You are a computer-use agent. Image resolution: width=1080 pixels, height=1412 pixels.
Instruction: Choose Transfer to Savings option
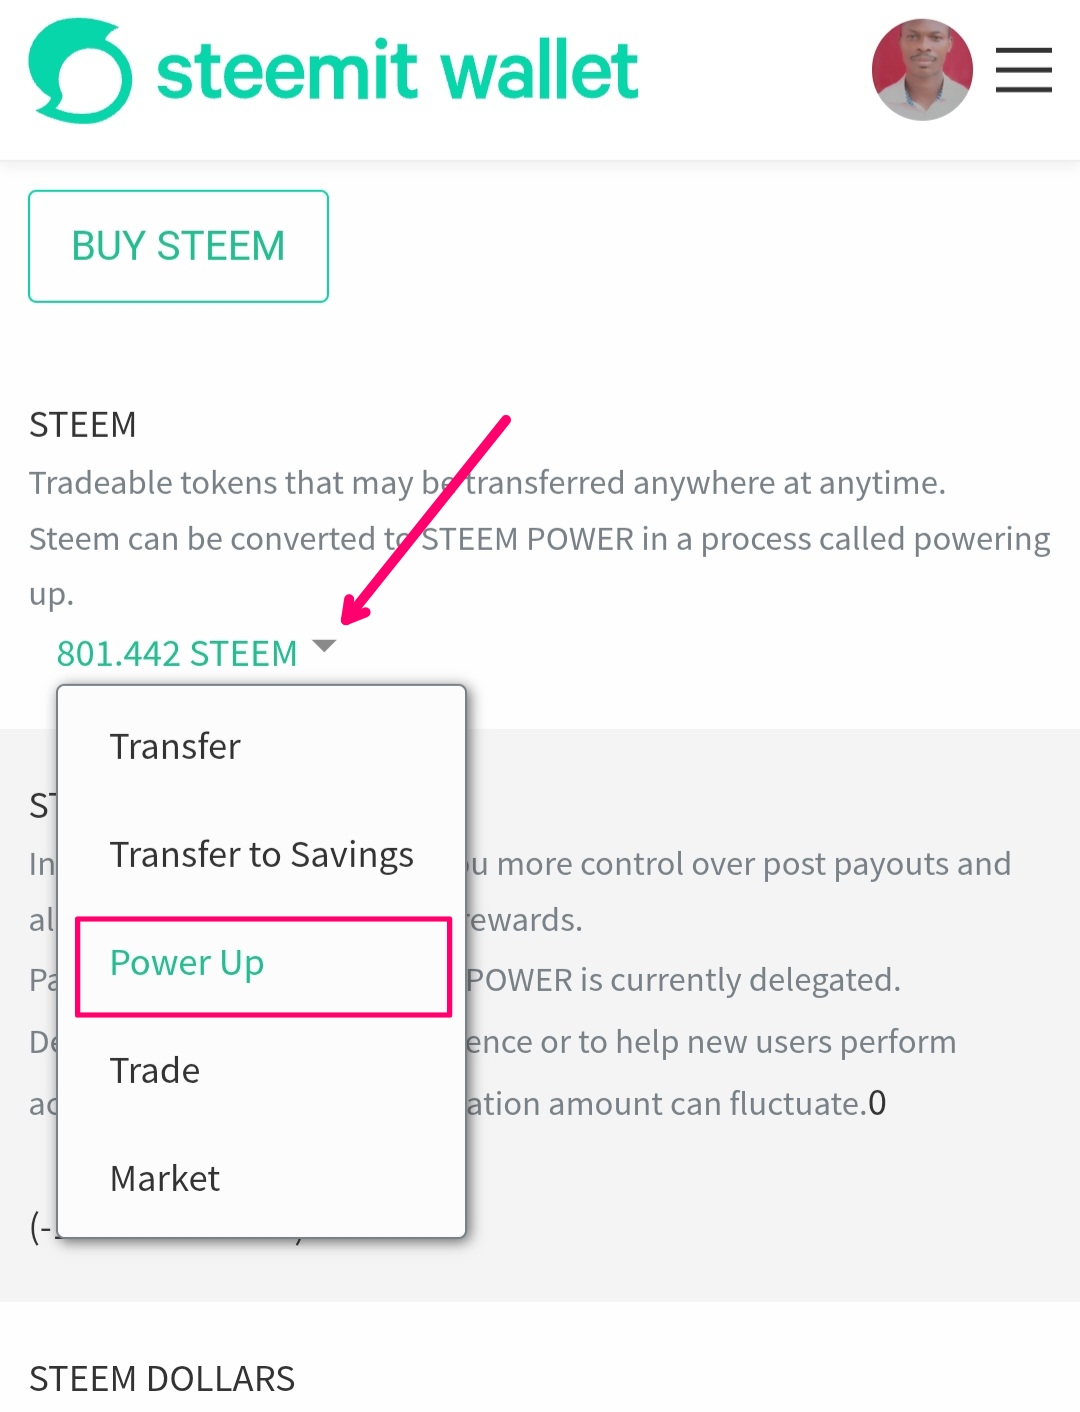(x=262, y=854)
